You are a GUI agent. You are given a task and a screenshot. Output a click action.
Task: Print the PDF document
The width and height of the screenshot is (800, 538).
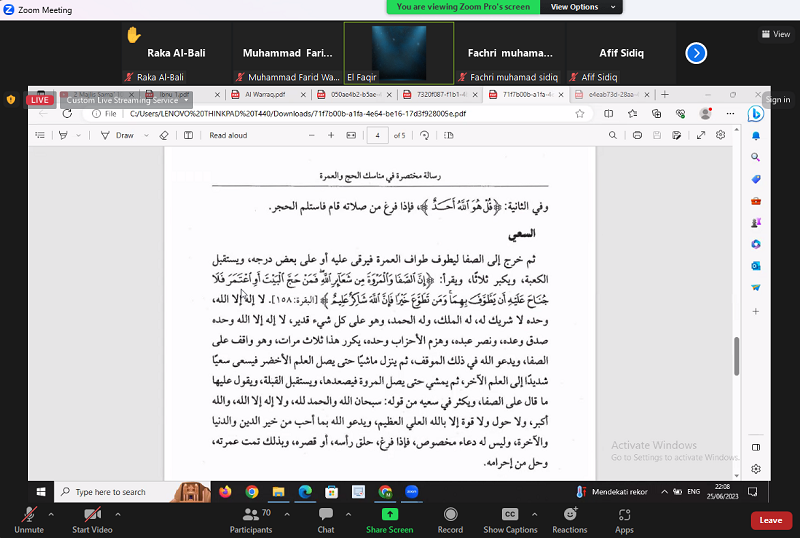(637, 135)
